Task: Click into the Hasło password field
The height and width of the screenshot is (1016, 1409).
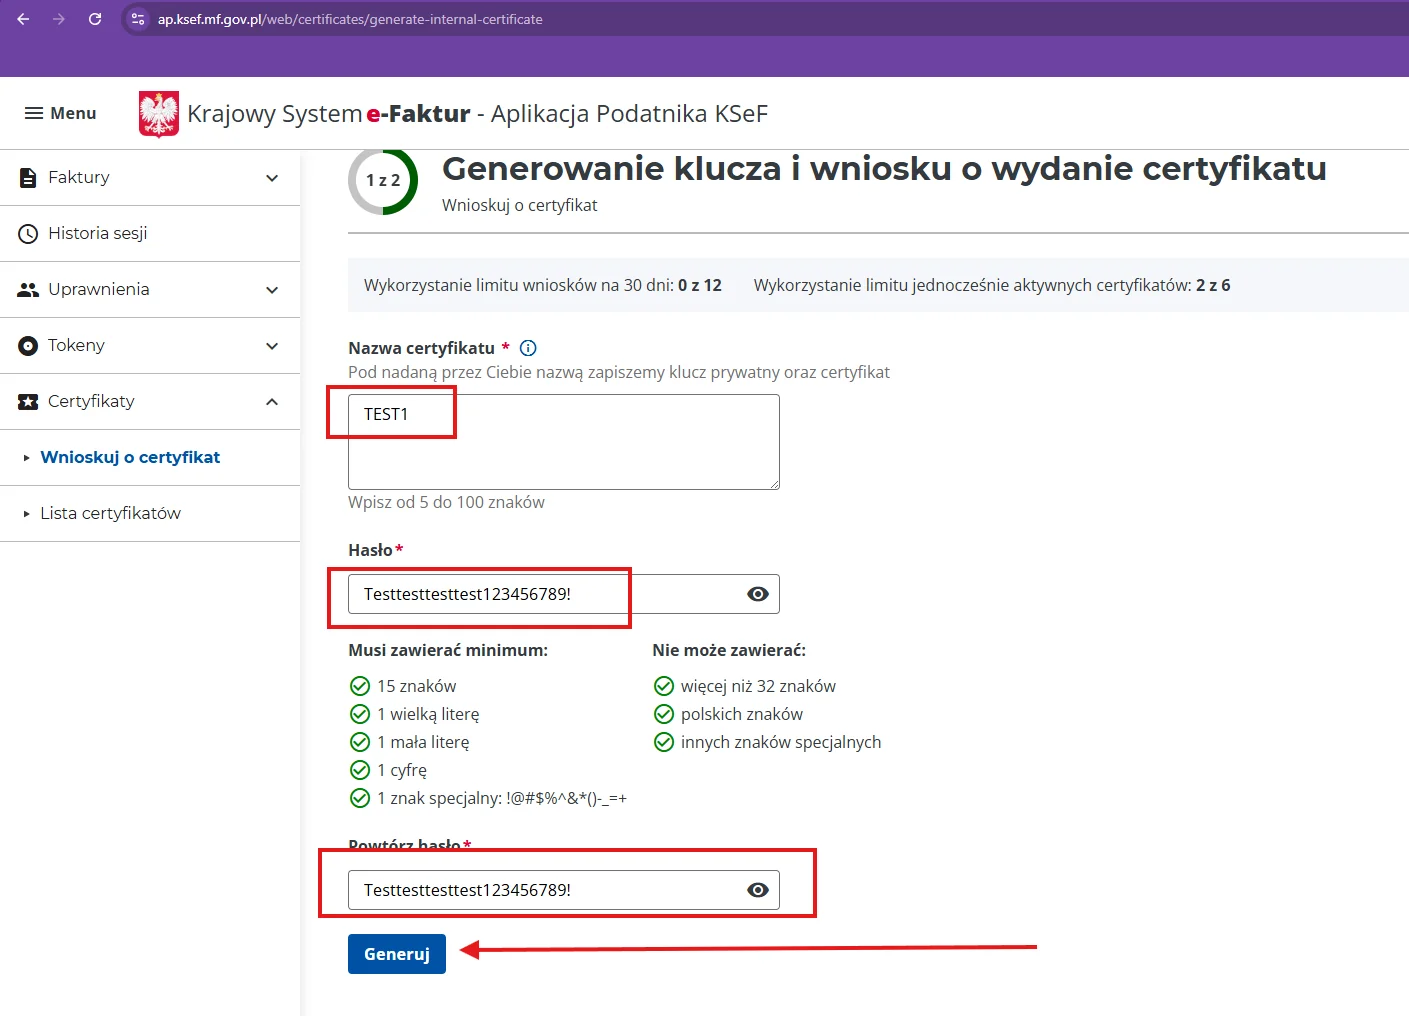Action: (x=564, y=594)
